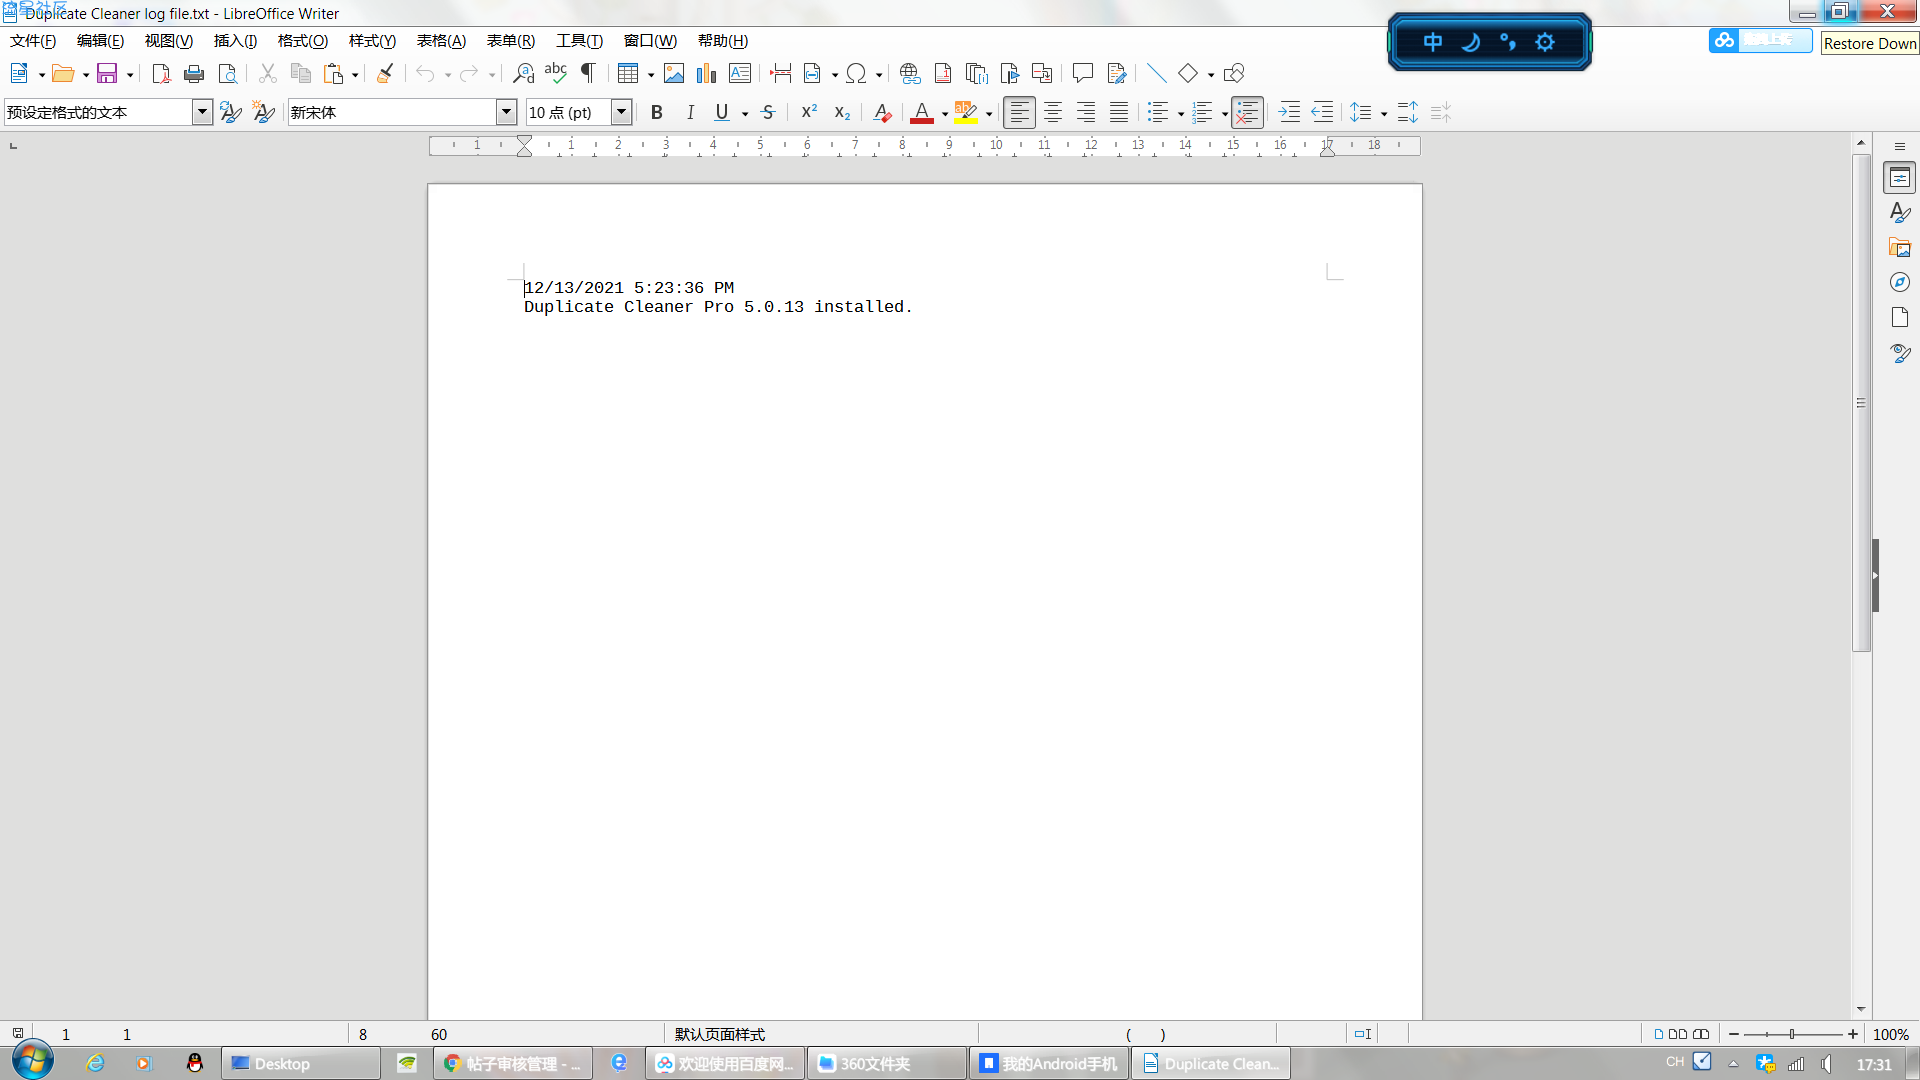The height and width of the screenshot is (1080, 1920).
Task: Insert a comment
Action: pos(1082,73)
